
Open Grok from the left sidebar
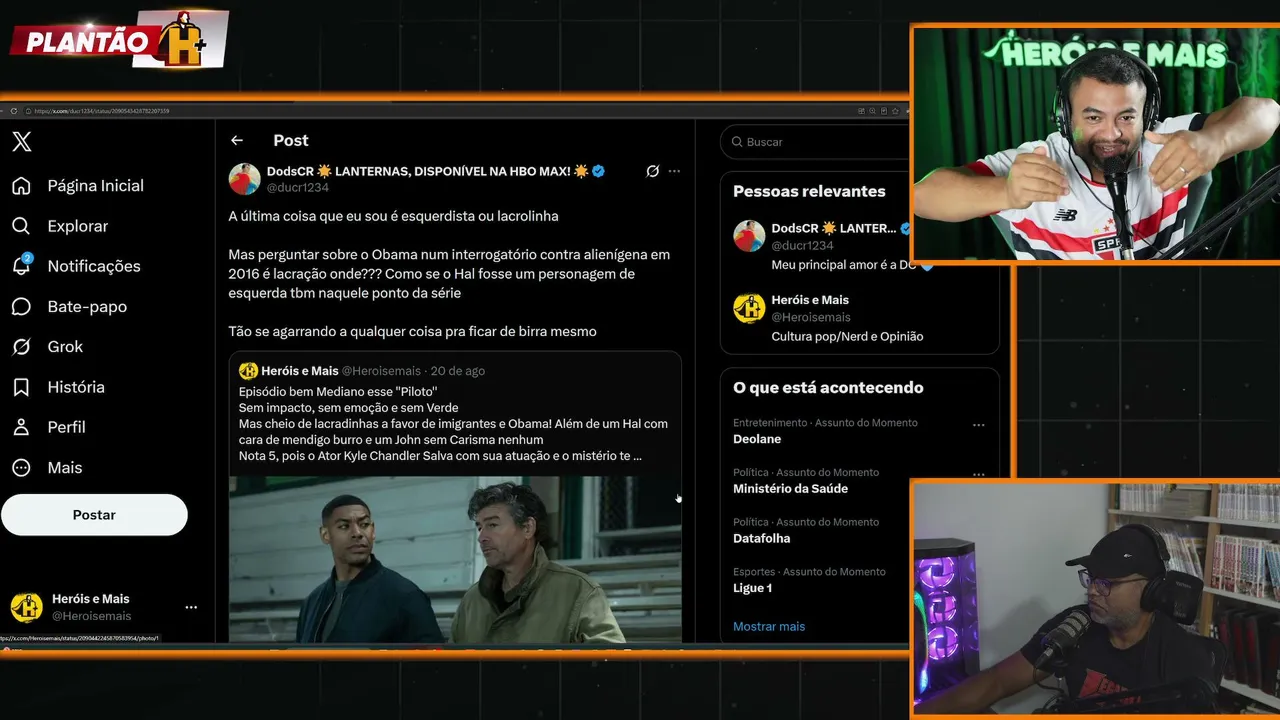click(x=47, y=347)
